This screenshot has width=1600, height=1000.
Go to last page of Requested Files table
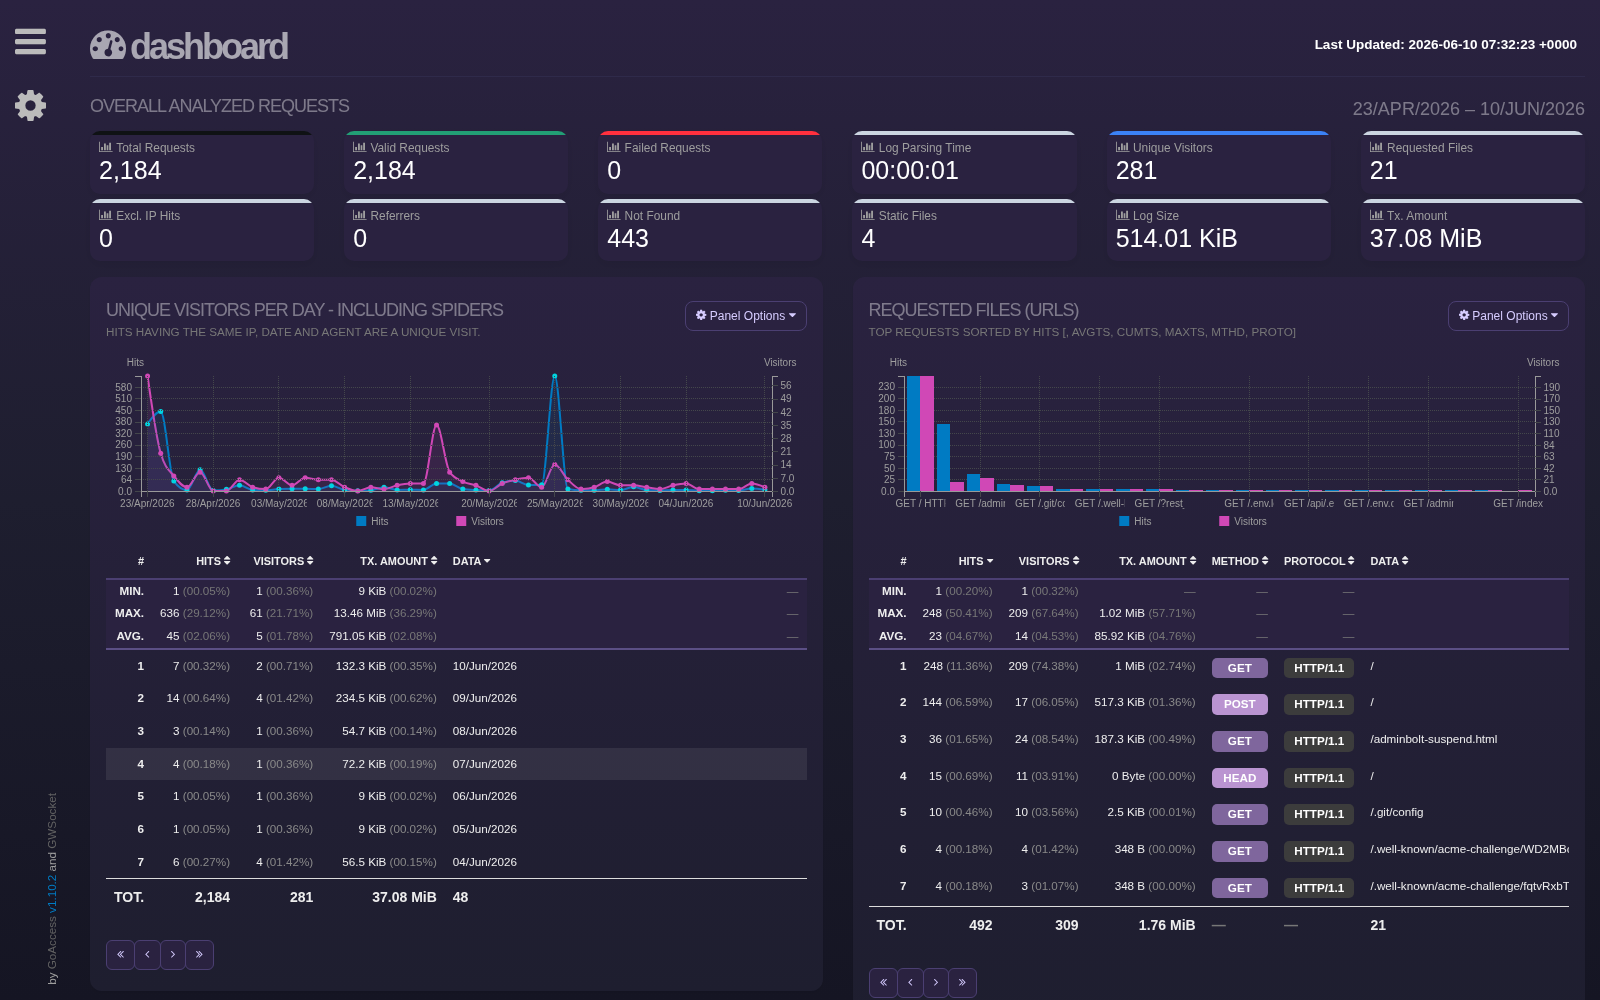pos(962,983)
